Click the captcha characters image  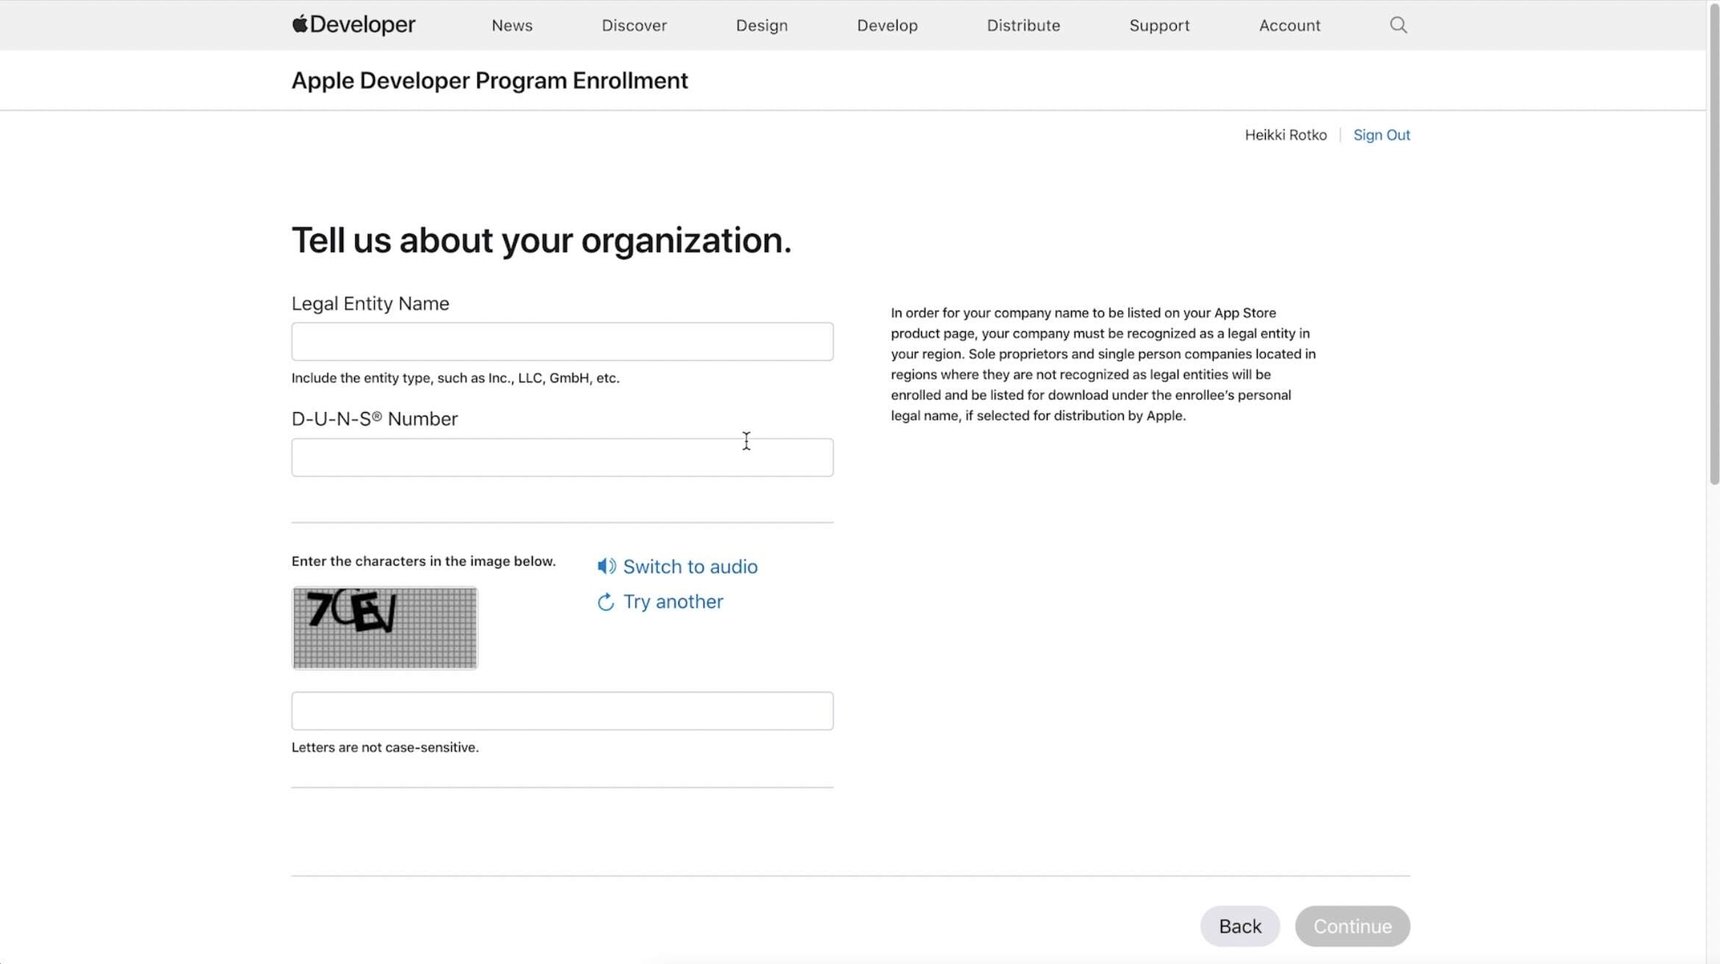(x=384, y=627)
